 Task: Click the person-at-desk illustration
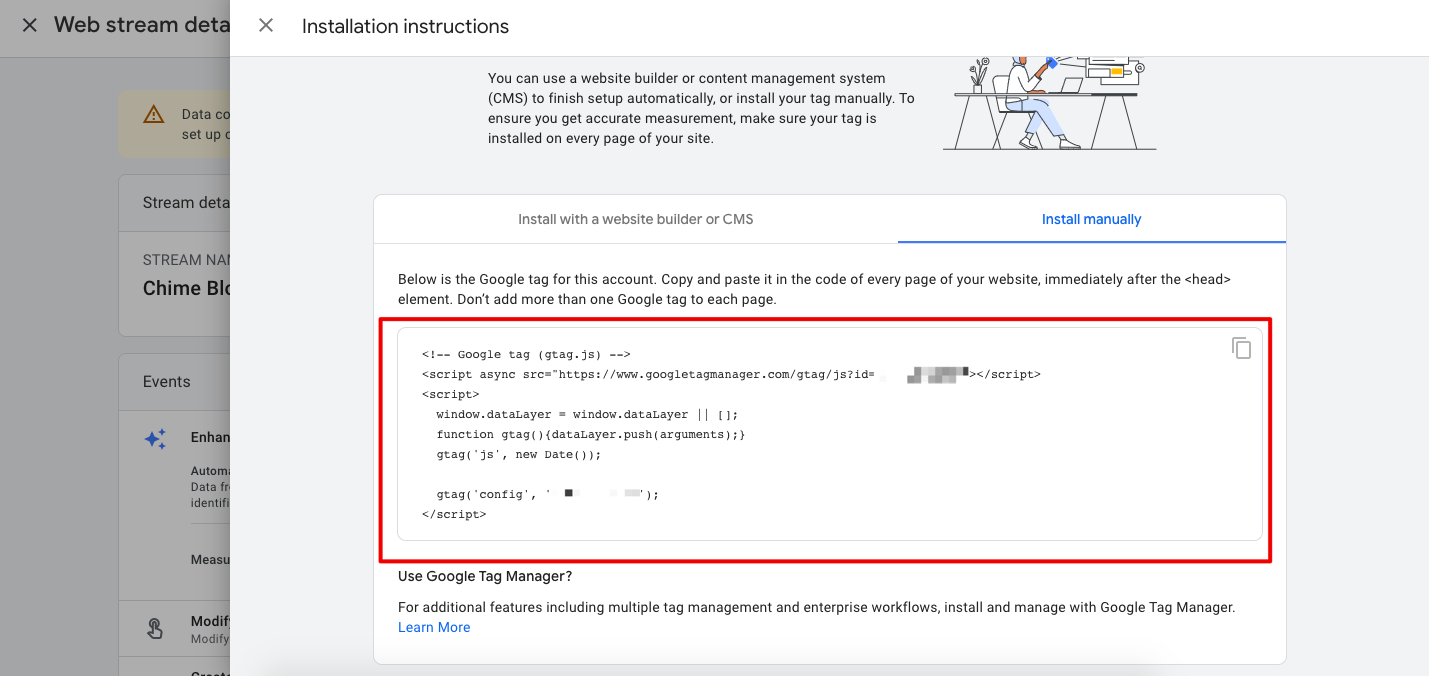1049,104
